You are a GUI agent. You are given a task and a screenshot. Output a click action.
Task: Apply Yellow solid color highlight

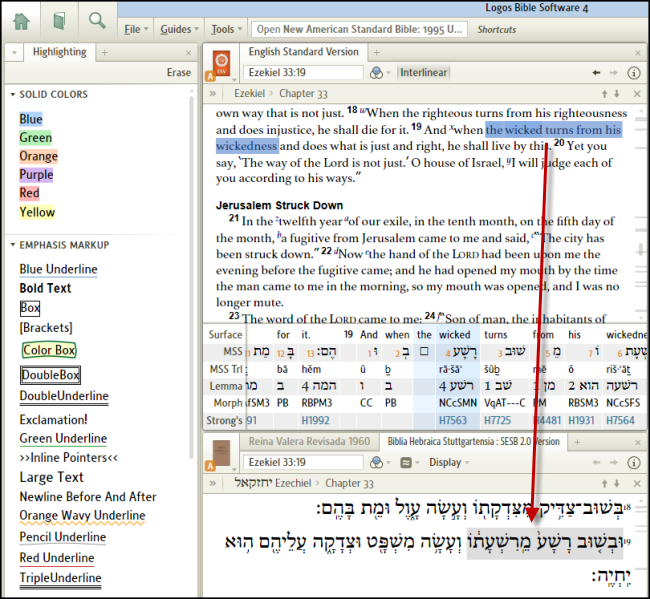pos(37,212)
